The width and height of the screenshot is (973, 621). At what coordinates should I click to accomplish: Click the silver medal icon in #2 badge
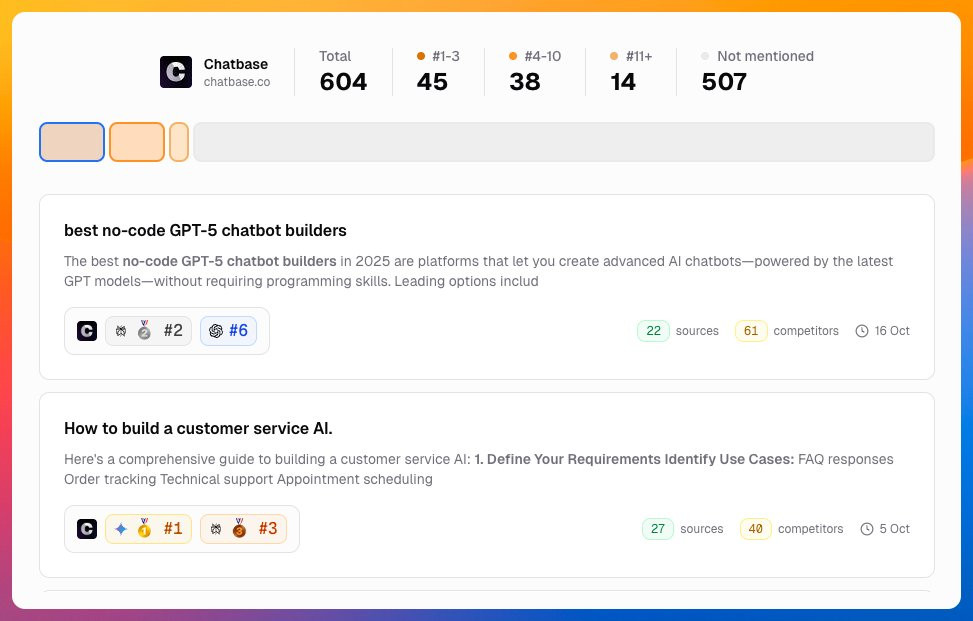[144, 330]
